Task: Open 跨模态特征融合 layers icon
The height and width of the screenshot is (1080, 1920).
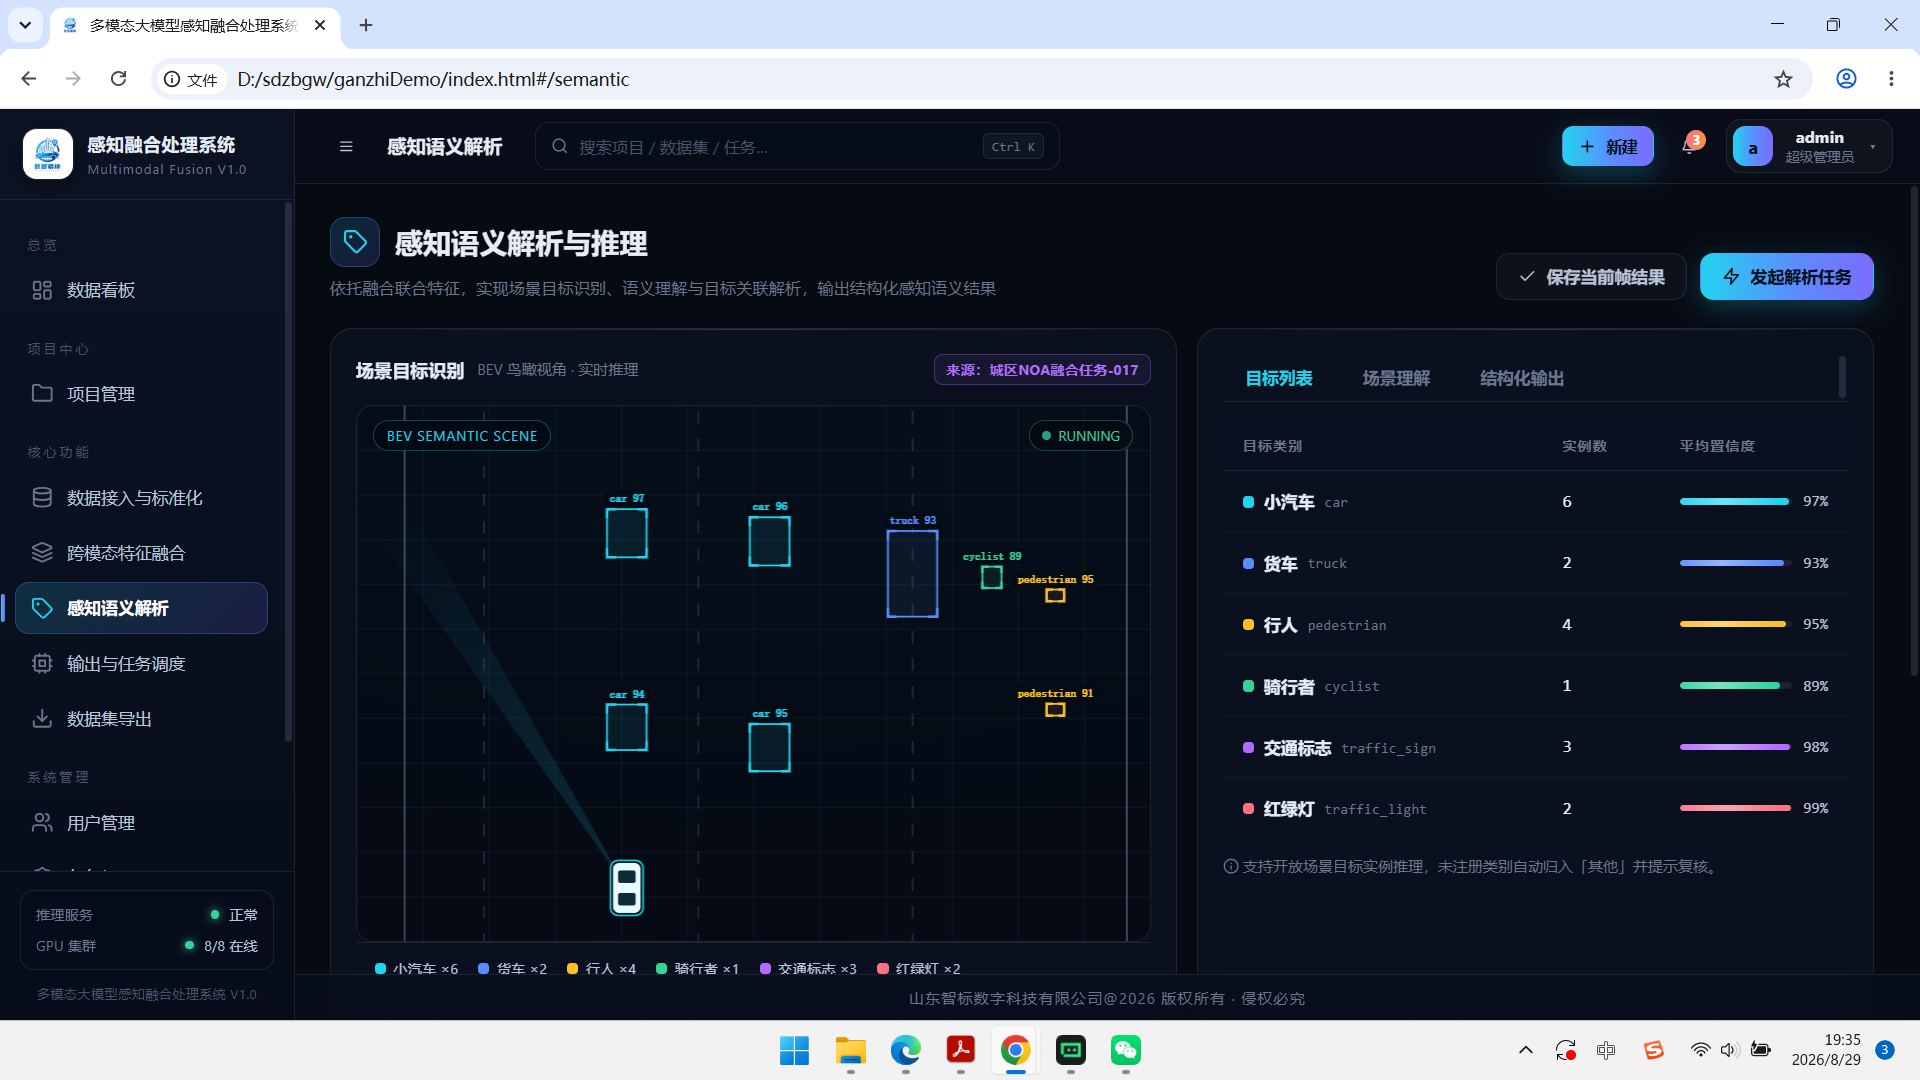Action: pyautogui.click(x=42, y=553)
